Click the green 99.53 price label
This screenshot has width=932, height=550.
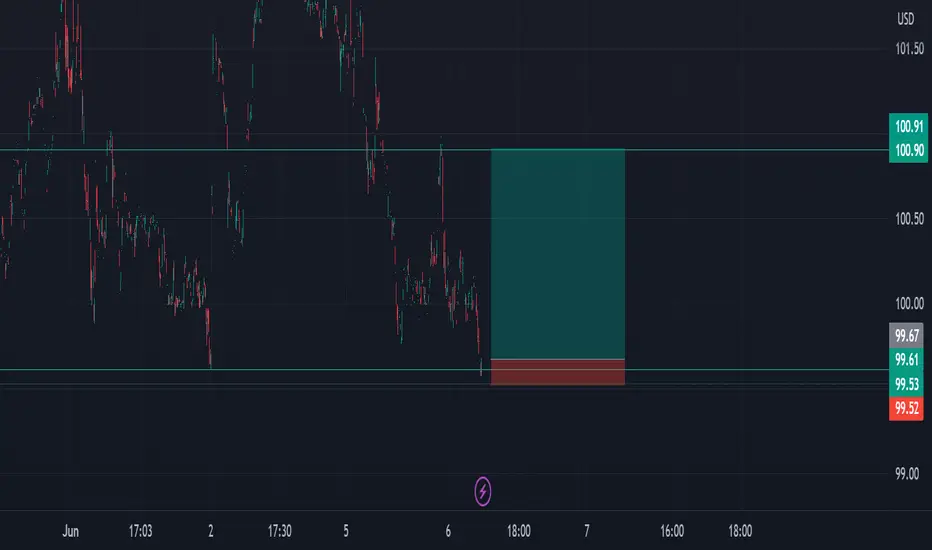pos(906,384)
